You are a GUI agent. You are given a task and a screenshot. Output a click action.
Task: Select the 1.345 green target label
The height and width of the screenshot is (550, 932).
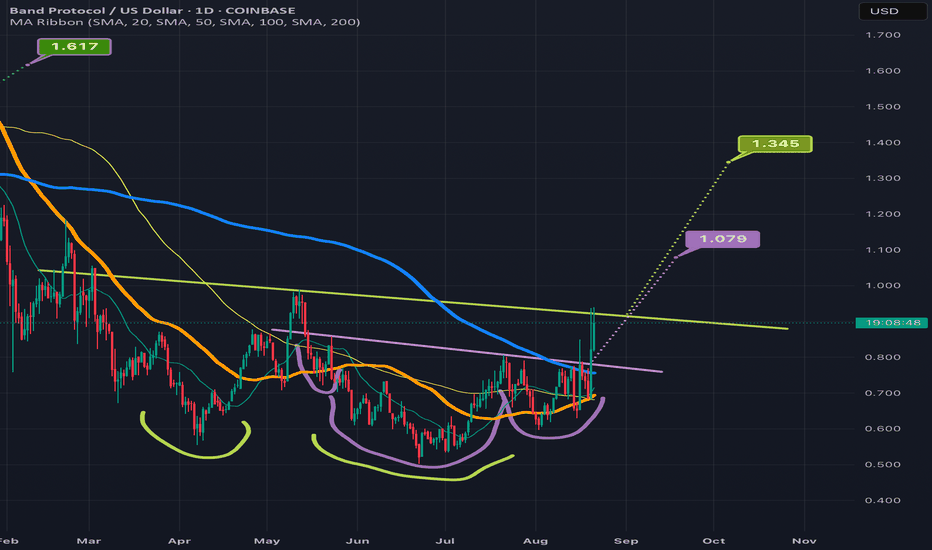pyautogui.click(x=775, y=144)
